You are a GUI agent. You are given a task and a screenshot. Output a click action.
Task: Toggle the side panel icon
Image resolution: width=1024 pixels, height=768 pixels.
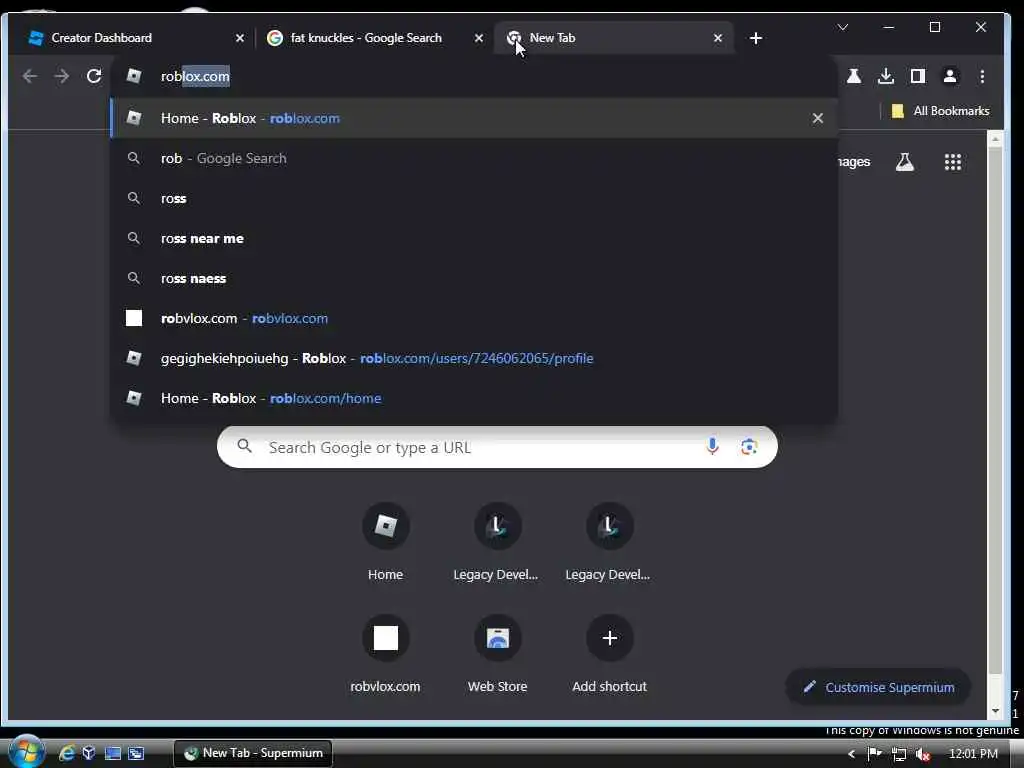click(918, 76)
